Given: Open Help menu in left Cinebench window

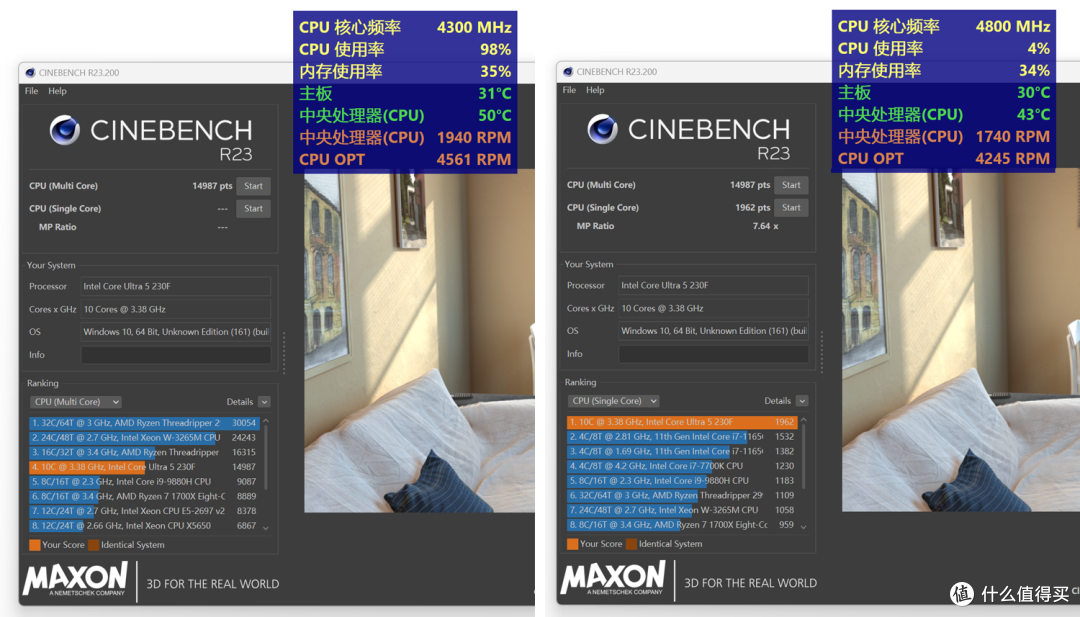Looking at the screenshot, I should [x=57, y=91].
